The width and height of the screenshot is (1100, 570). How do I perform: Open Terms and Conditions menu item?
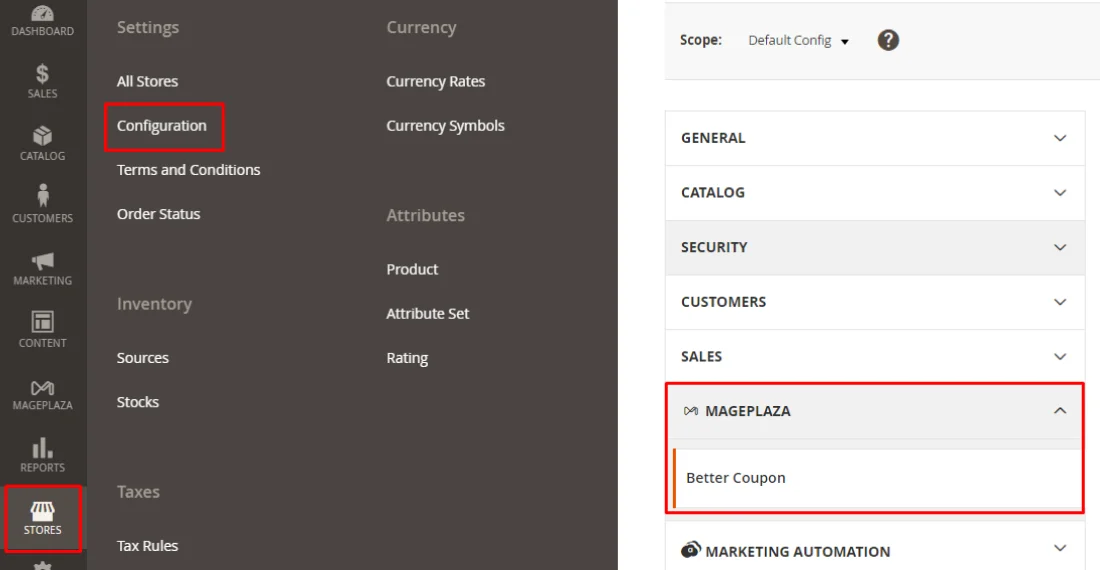coord(188,170)
